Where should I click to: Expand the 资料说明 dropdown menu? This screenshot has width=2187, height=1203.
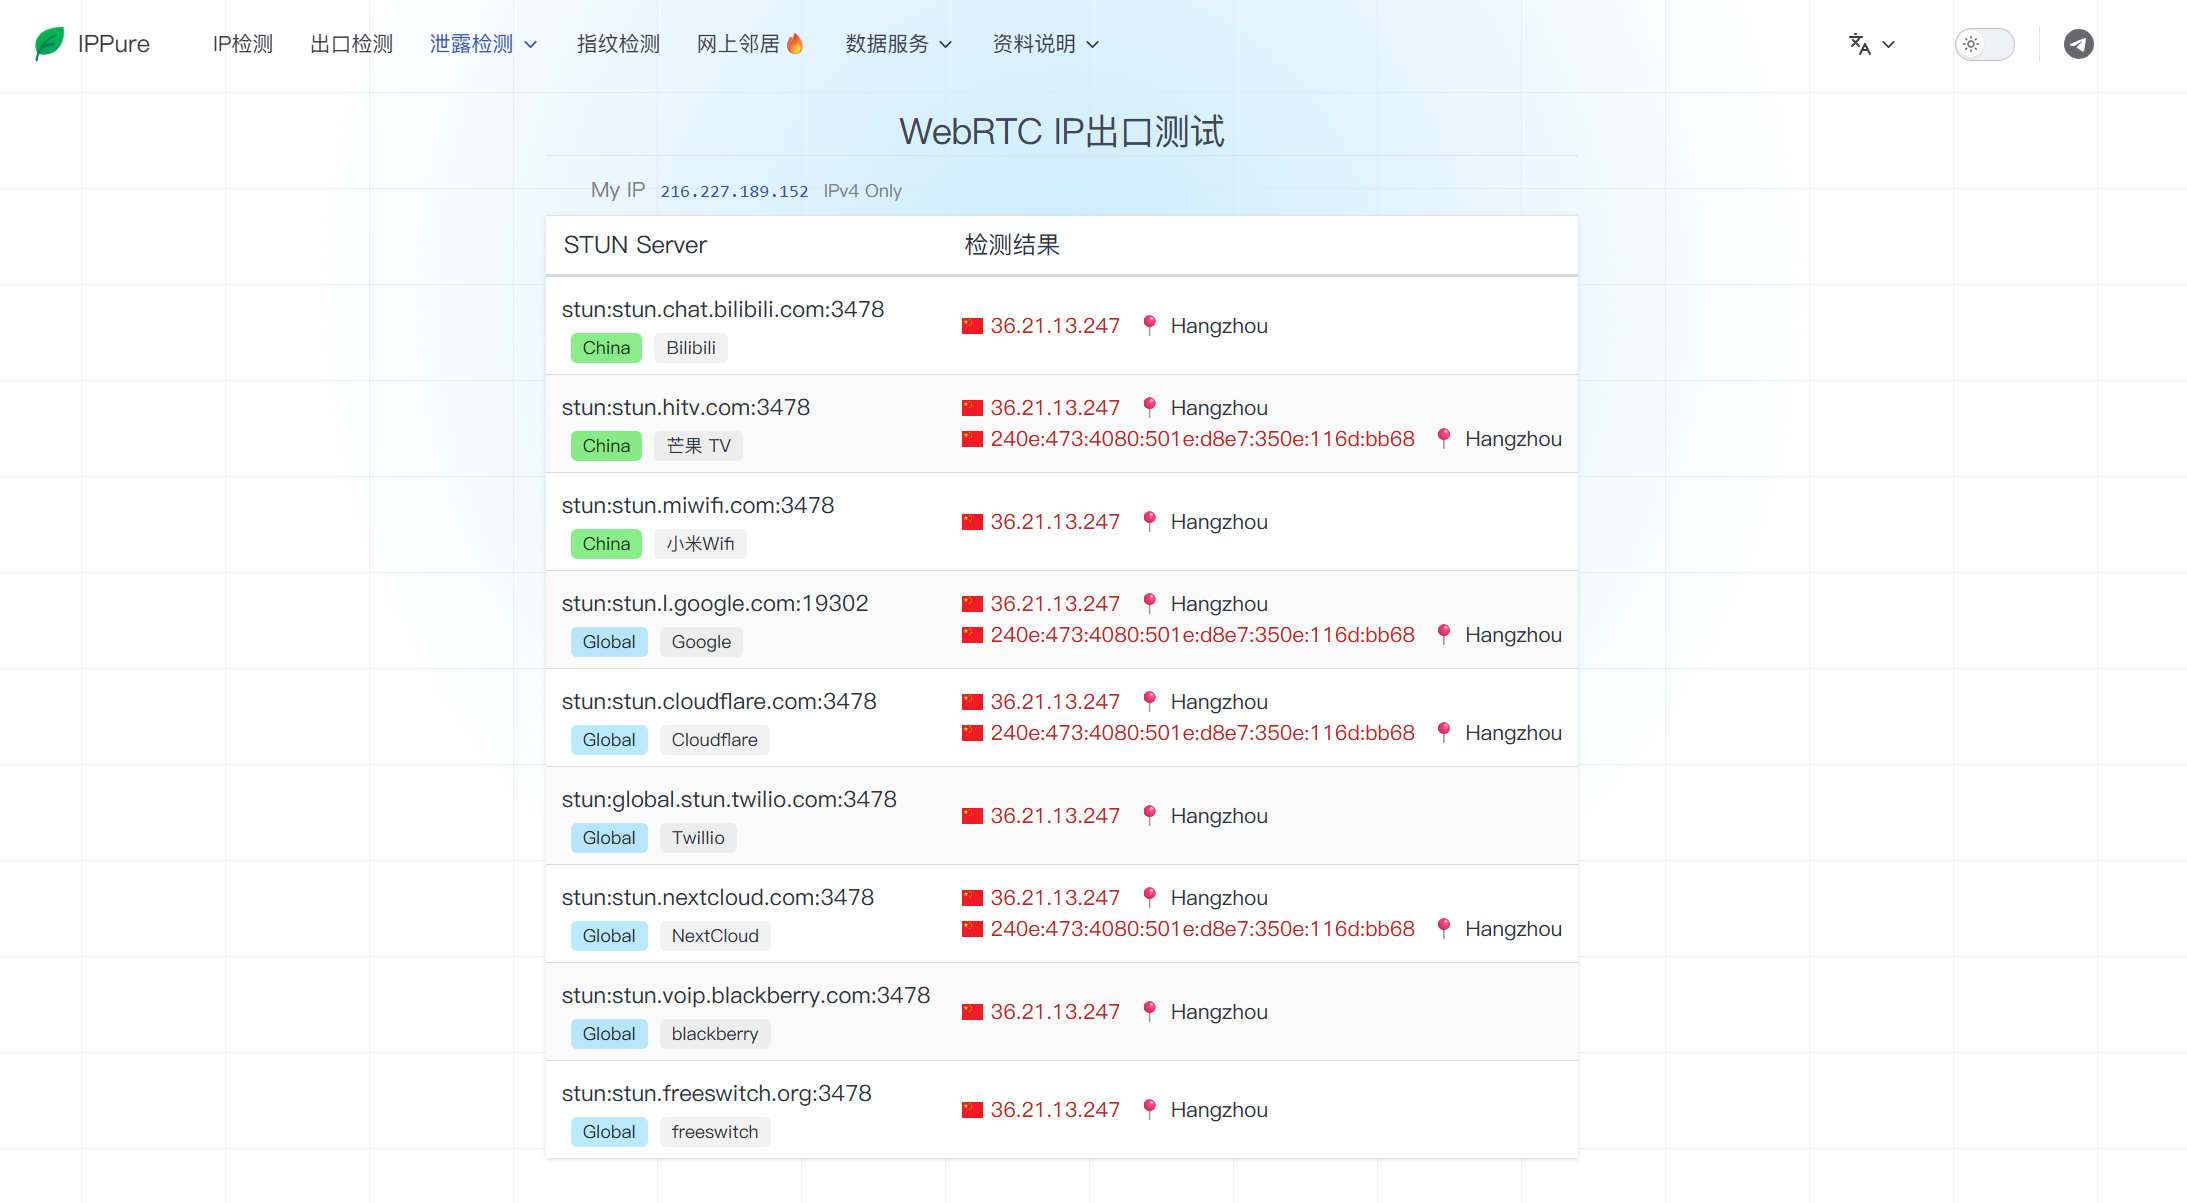[x=1045, y=44]
